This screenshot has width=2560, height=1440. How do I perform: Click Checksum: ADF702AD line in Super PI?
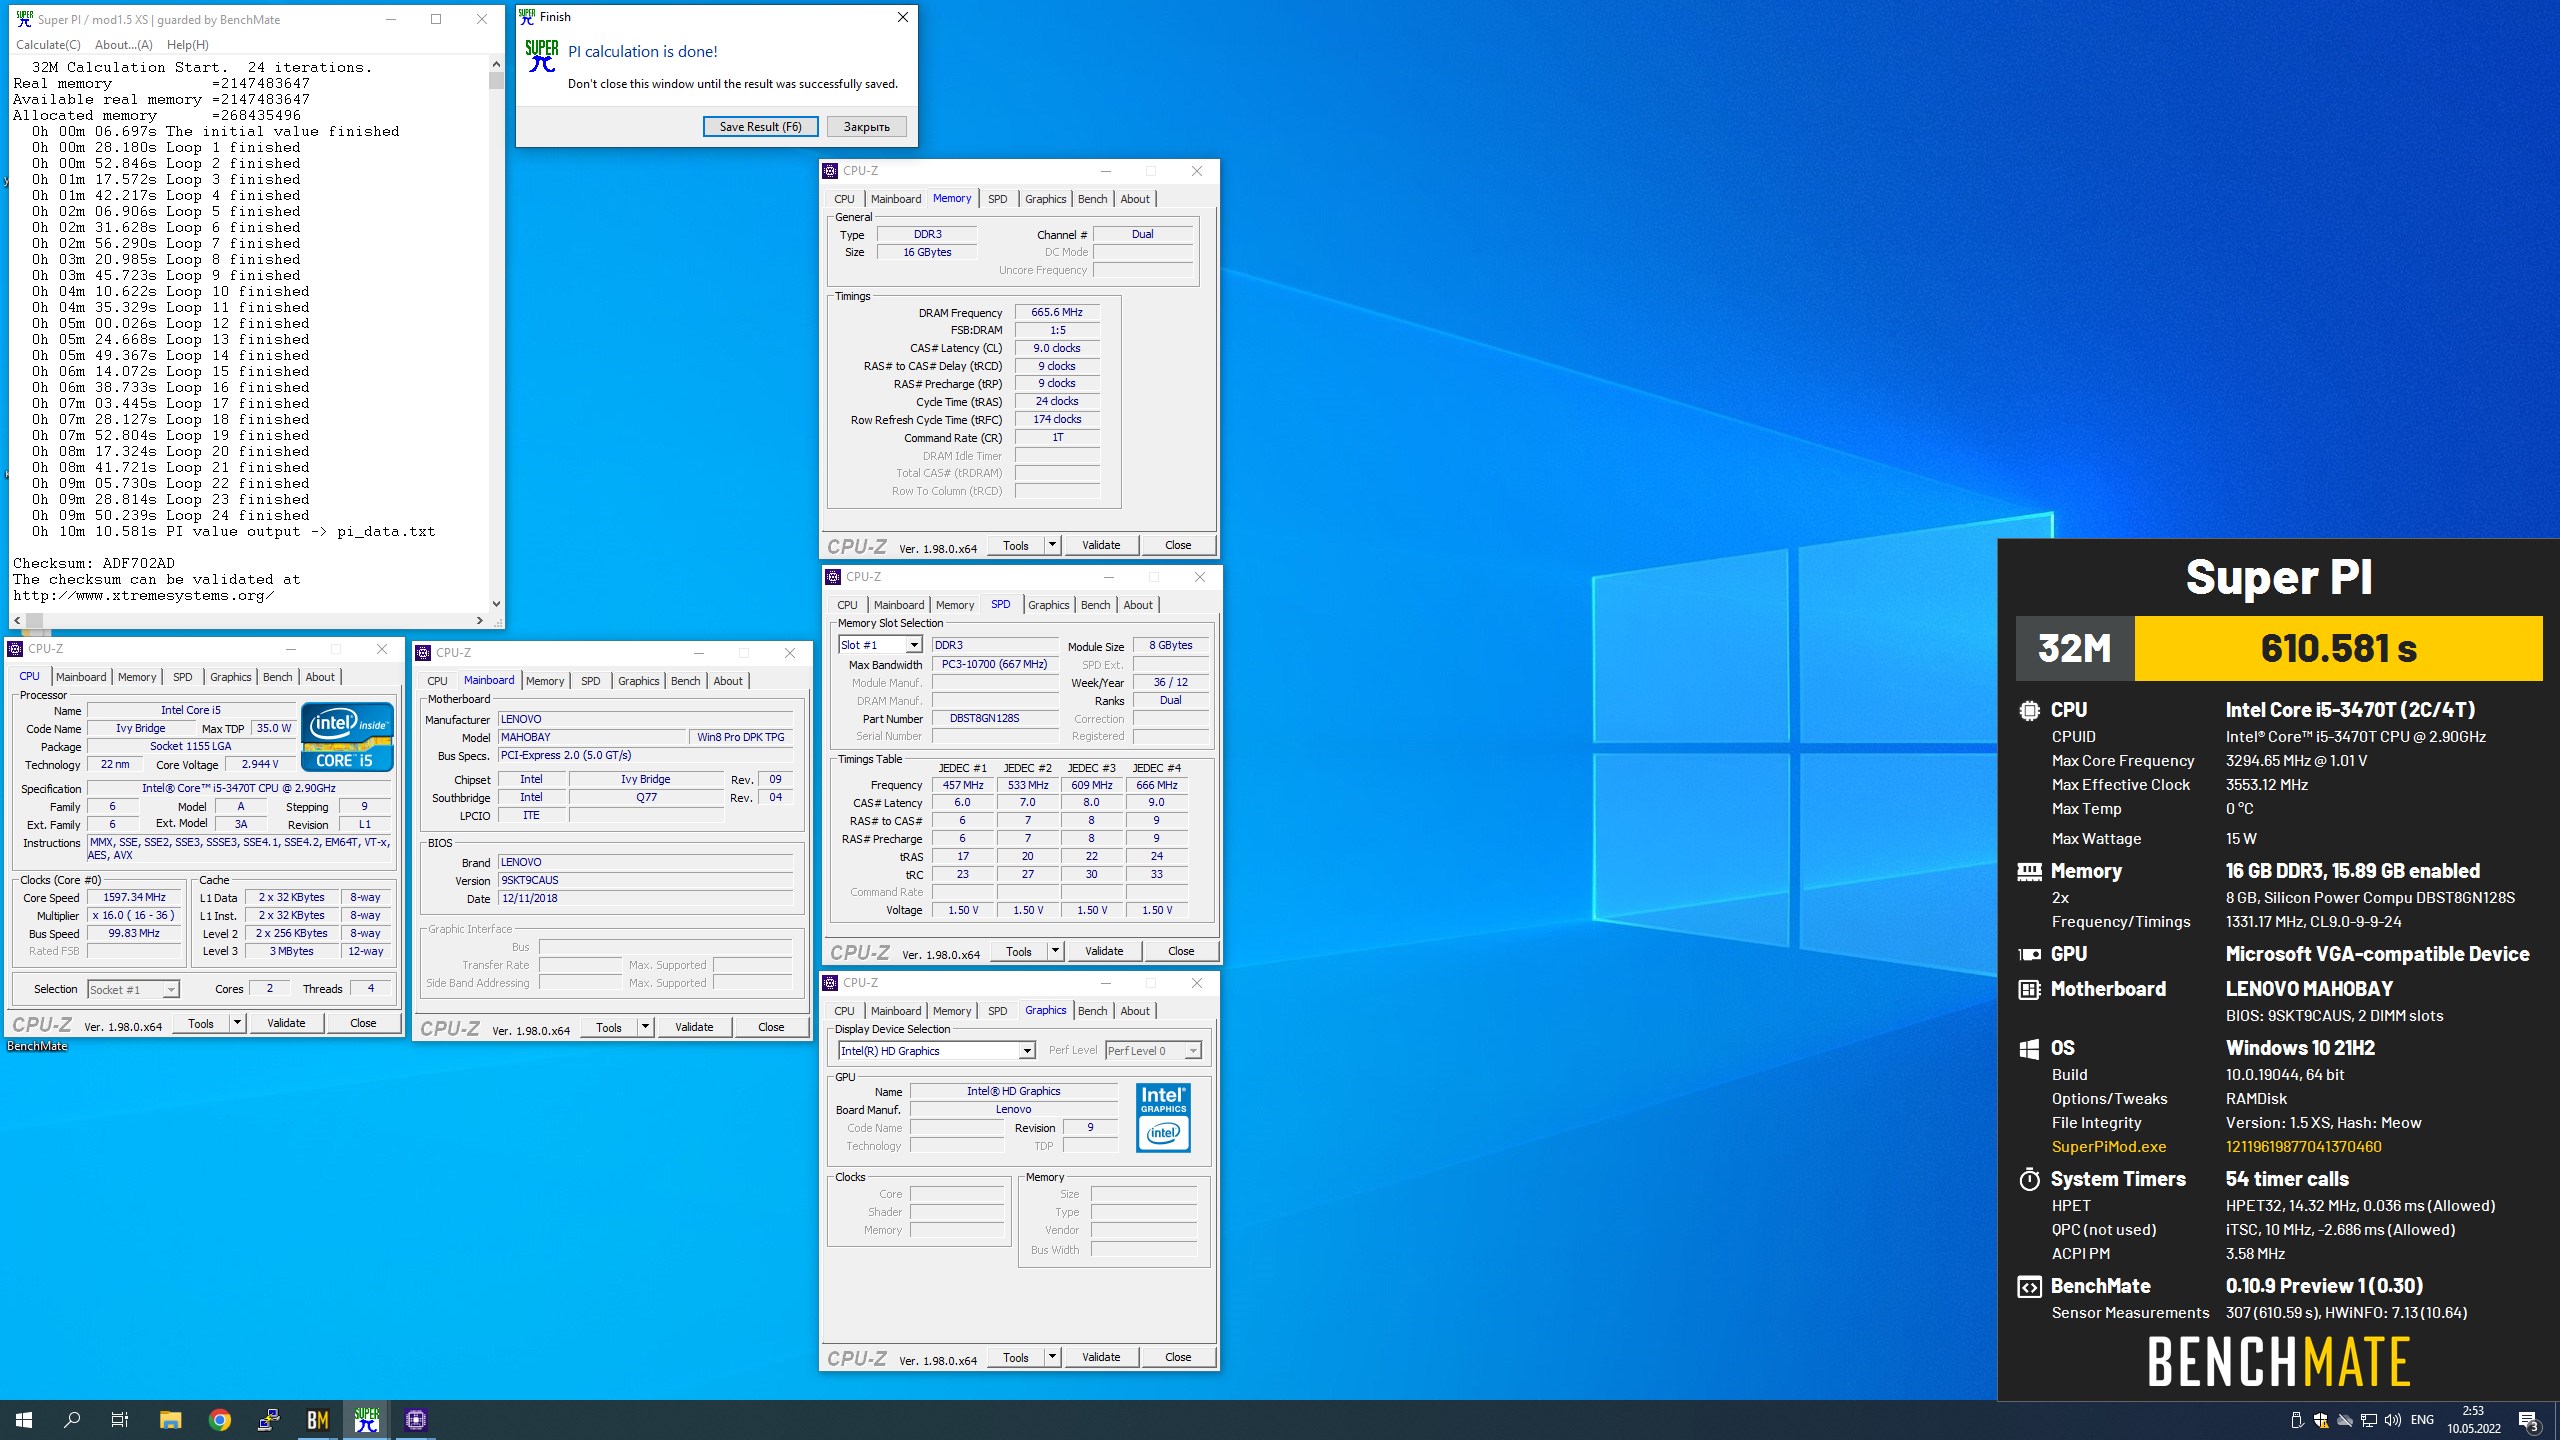[94, 564]
